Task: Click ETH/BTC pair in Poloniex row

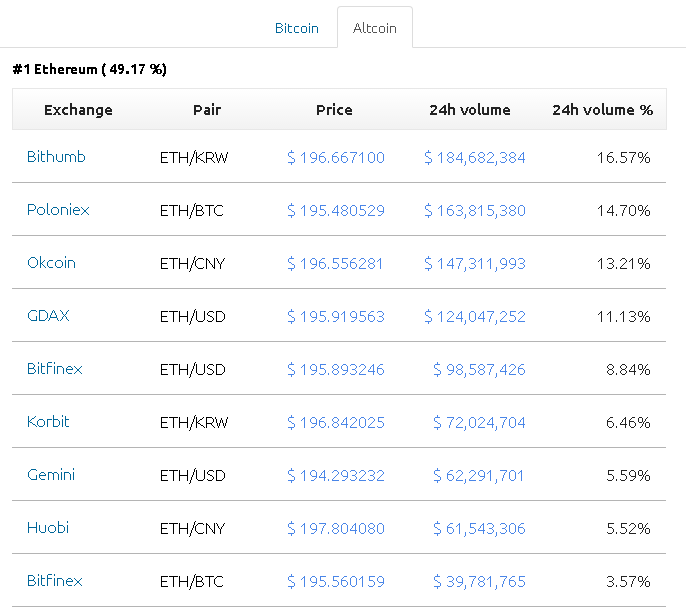Action: pos(192,210)
